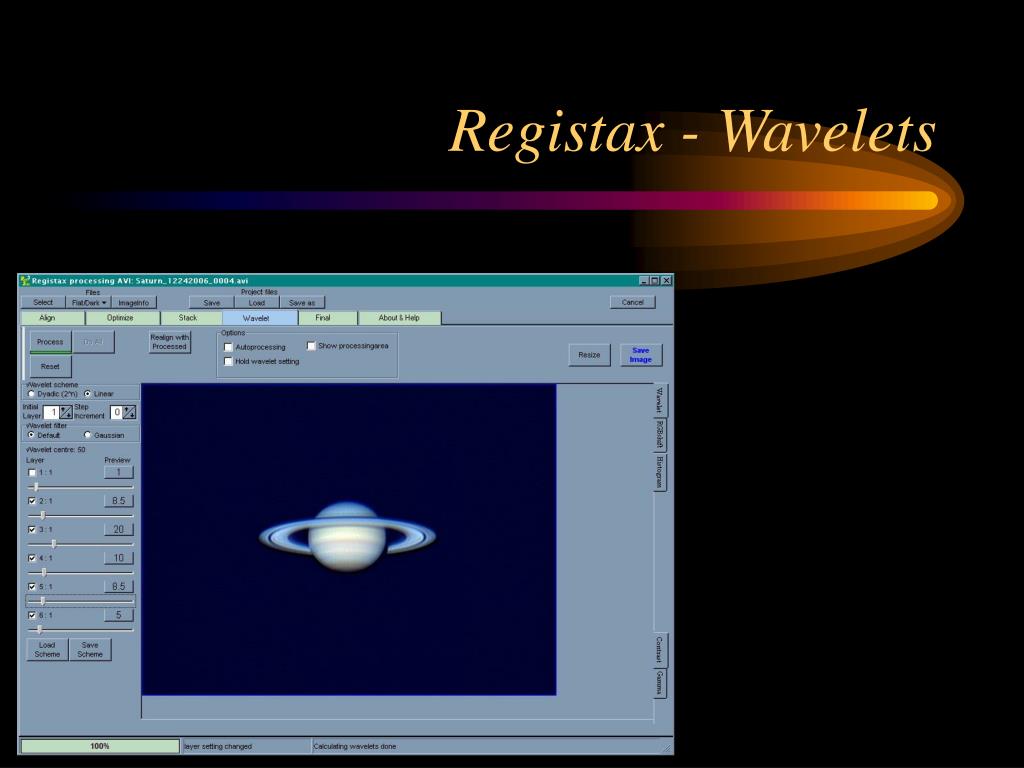This screenshot has width=1024, height=768.
Task: Click Realign with Processed
Action: pos(170,342)
